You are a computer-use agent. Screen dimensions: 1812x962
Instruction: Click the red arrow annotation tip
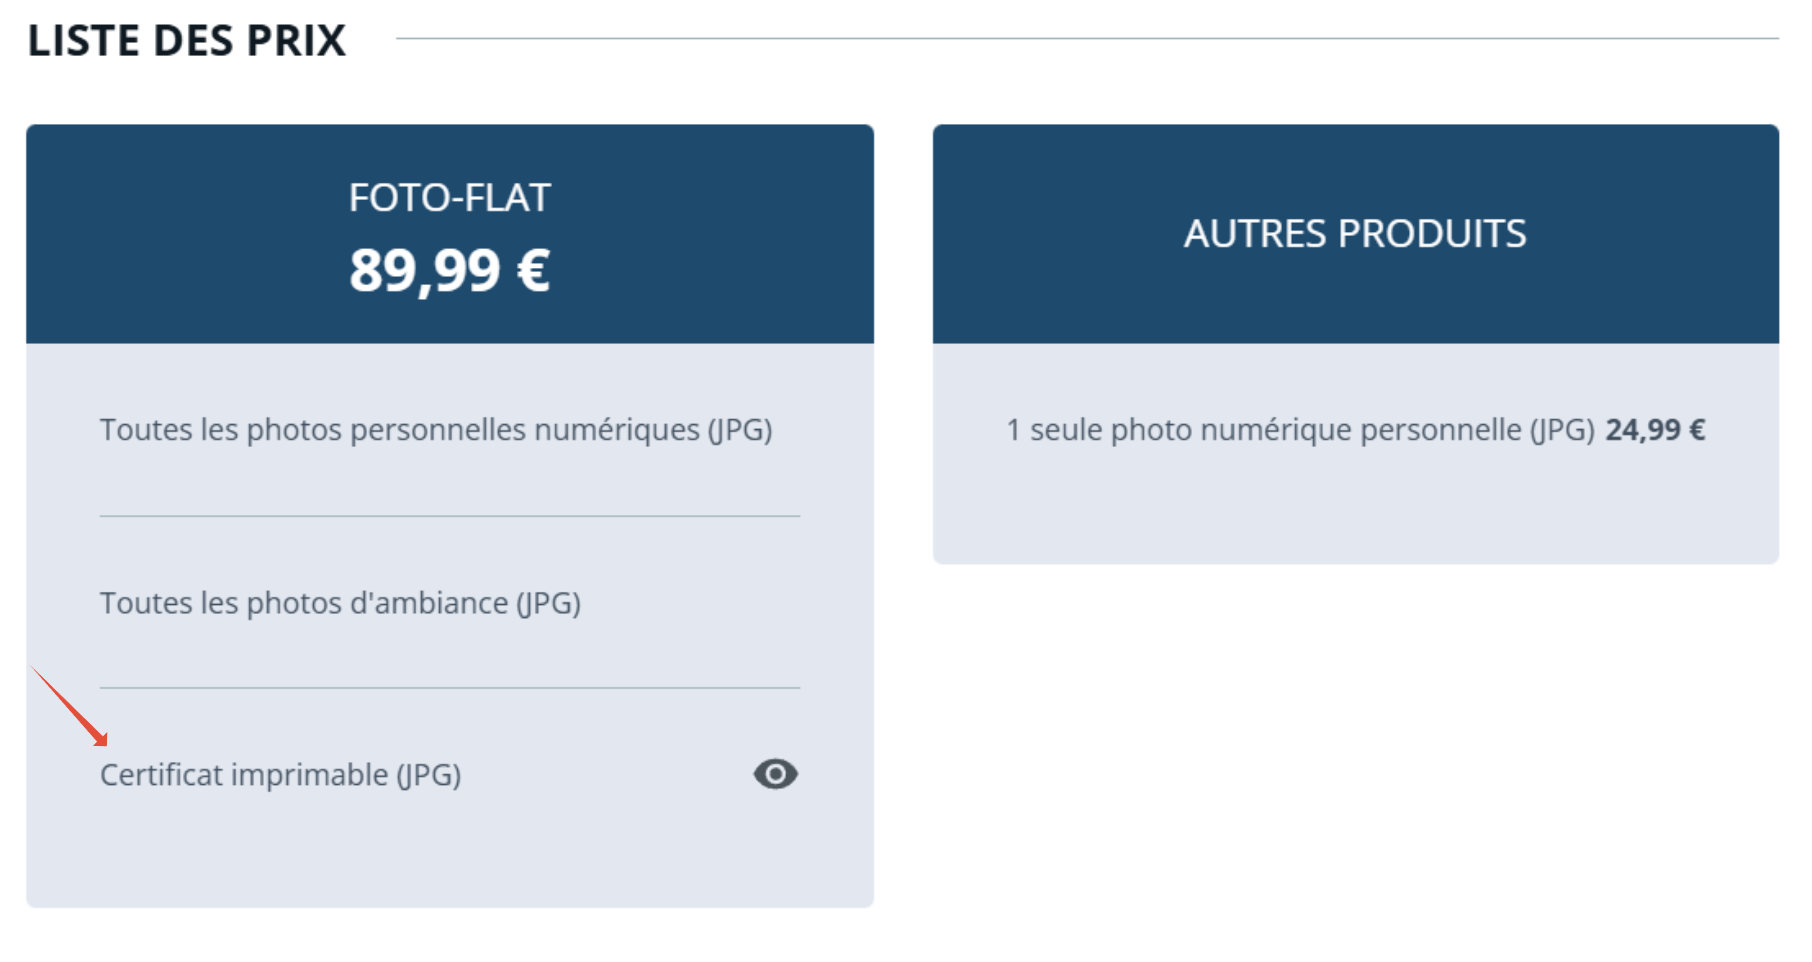[x=102, y=741]
